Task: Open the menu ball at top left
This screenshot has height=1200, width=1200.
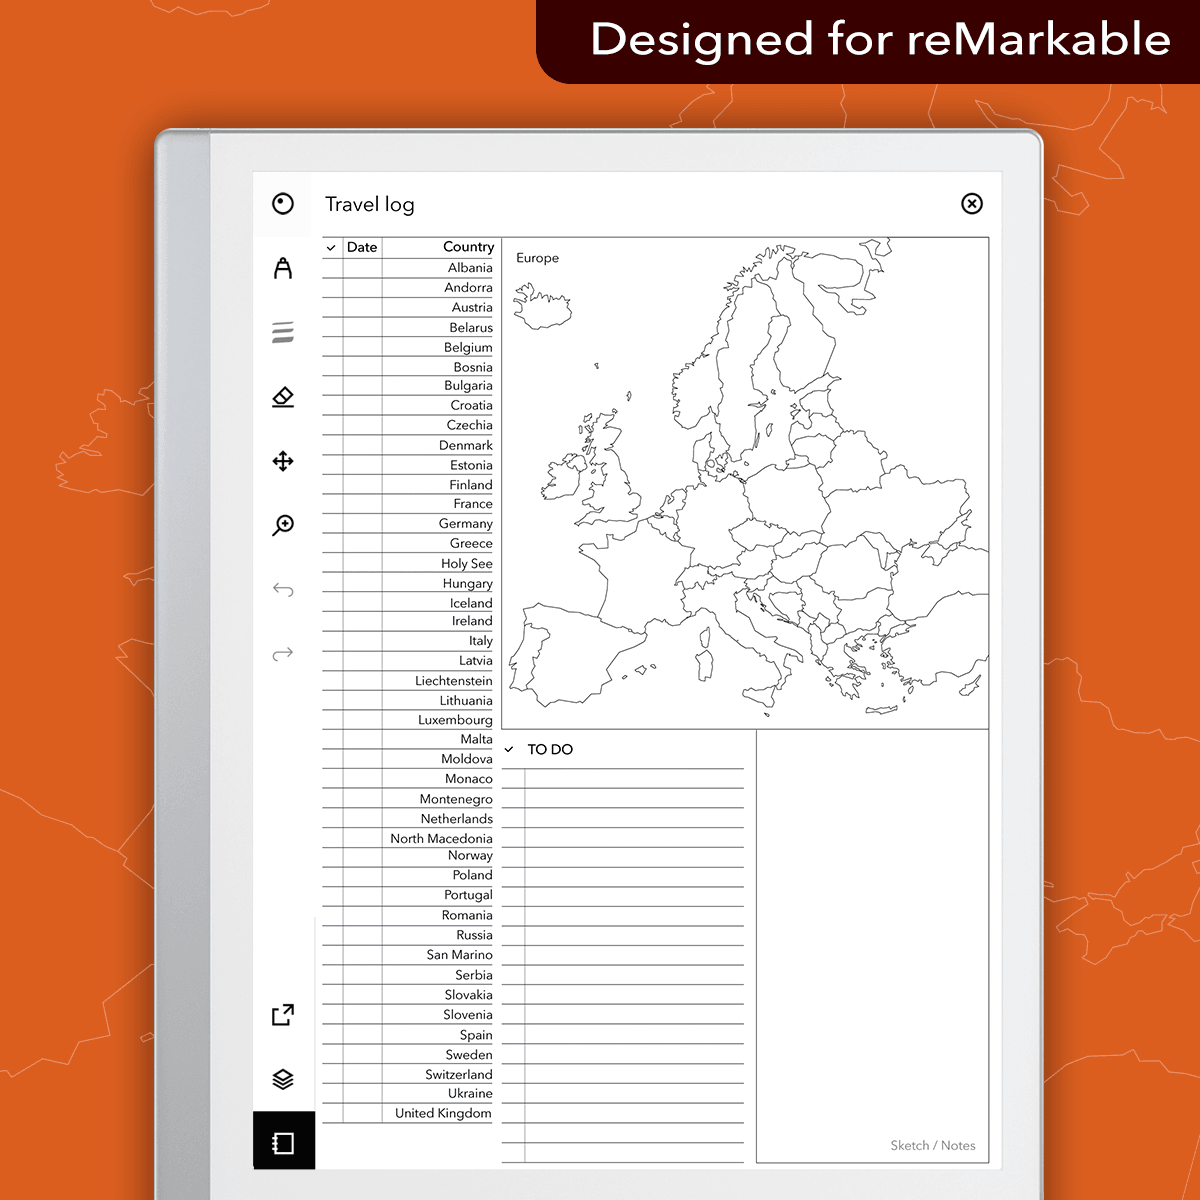Action: point(283,204)
